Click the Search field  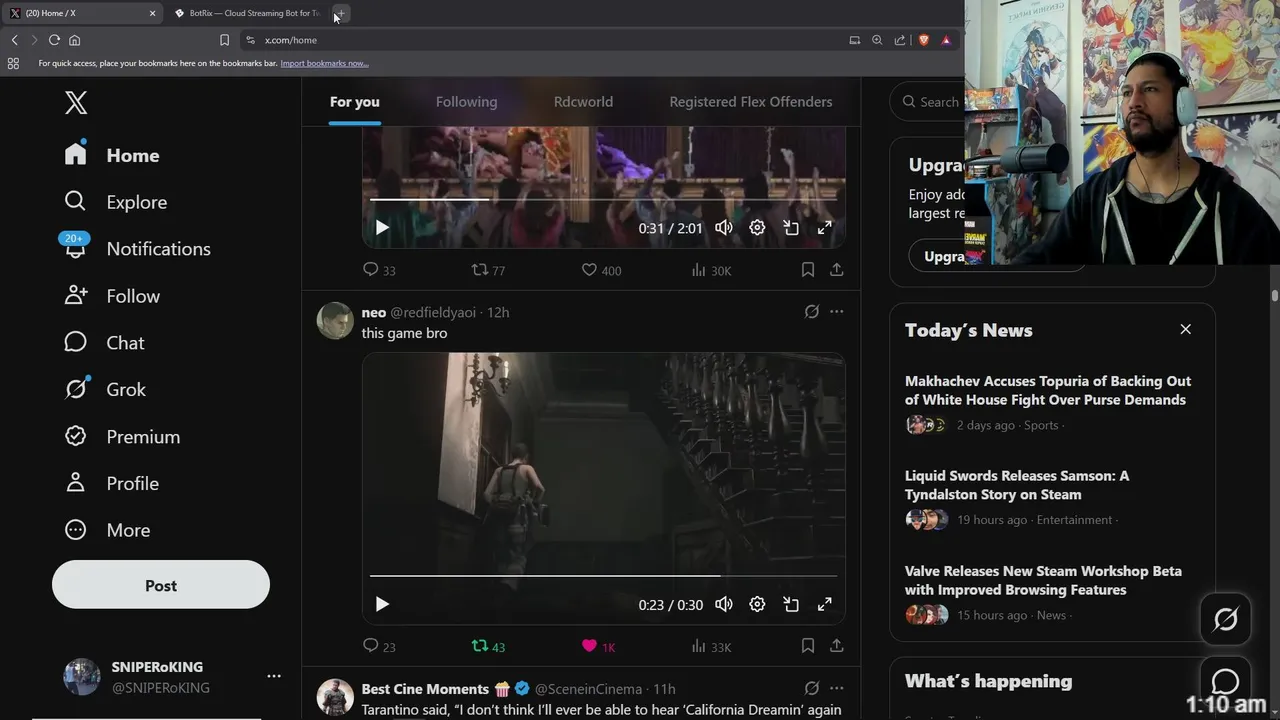point(928,102)
